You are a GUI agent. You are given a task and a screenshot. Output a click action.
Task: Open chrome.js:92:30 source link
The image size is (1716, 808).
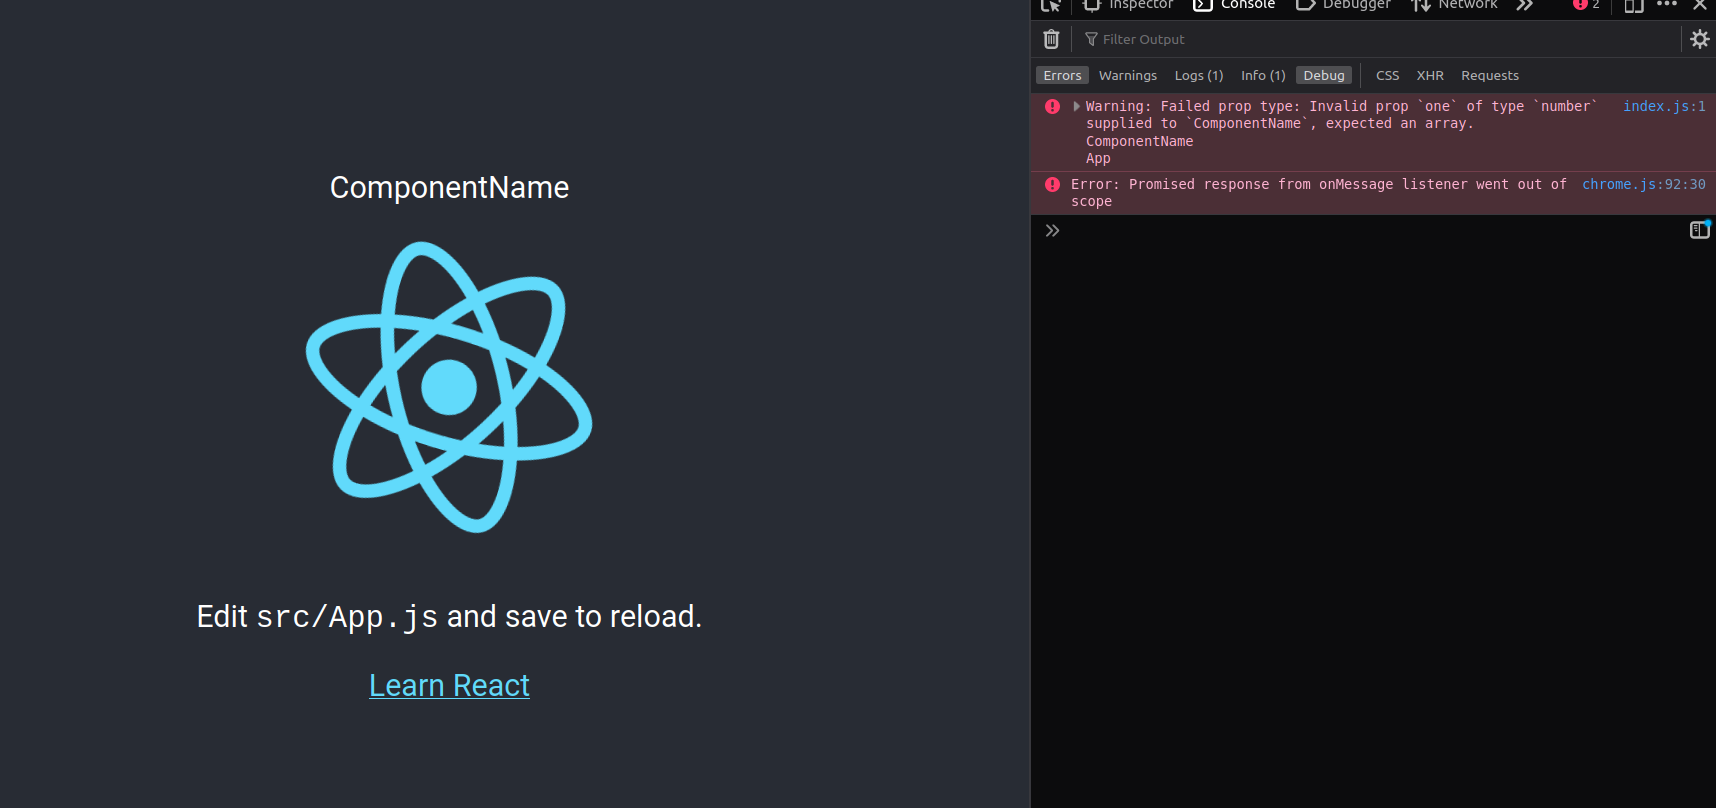pyautogui.click(x=1644, y=184)
